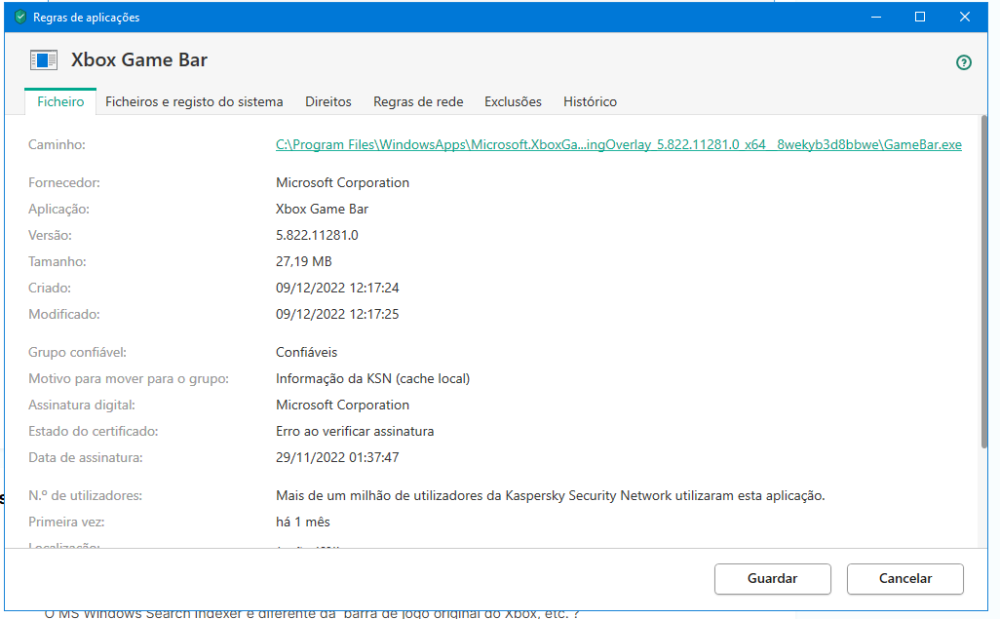The height and width of the screenshot is (619, 1000).
Task: View the Histórico tab
Action: (x=590, y=101)
